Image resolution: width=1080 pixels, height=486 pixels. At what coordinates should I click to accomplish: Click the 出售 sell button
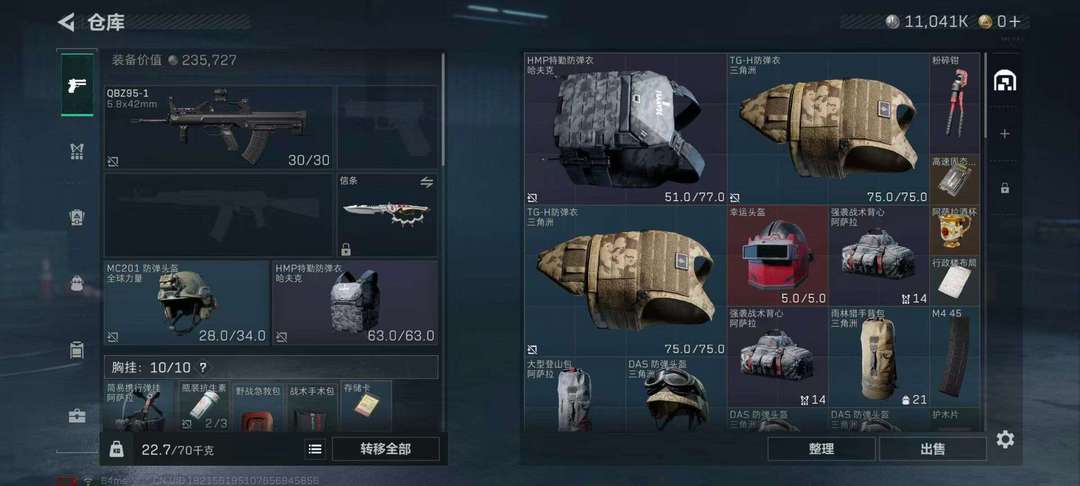click(x=933, y=449)
